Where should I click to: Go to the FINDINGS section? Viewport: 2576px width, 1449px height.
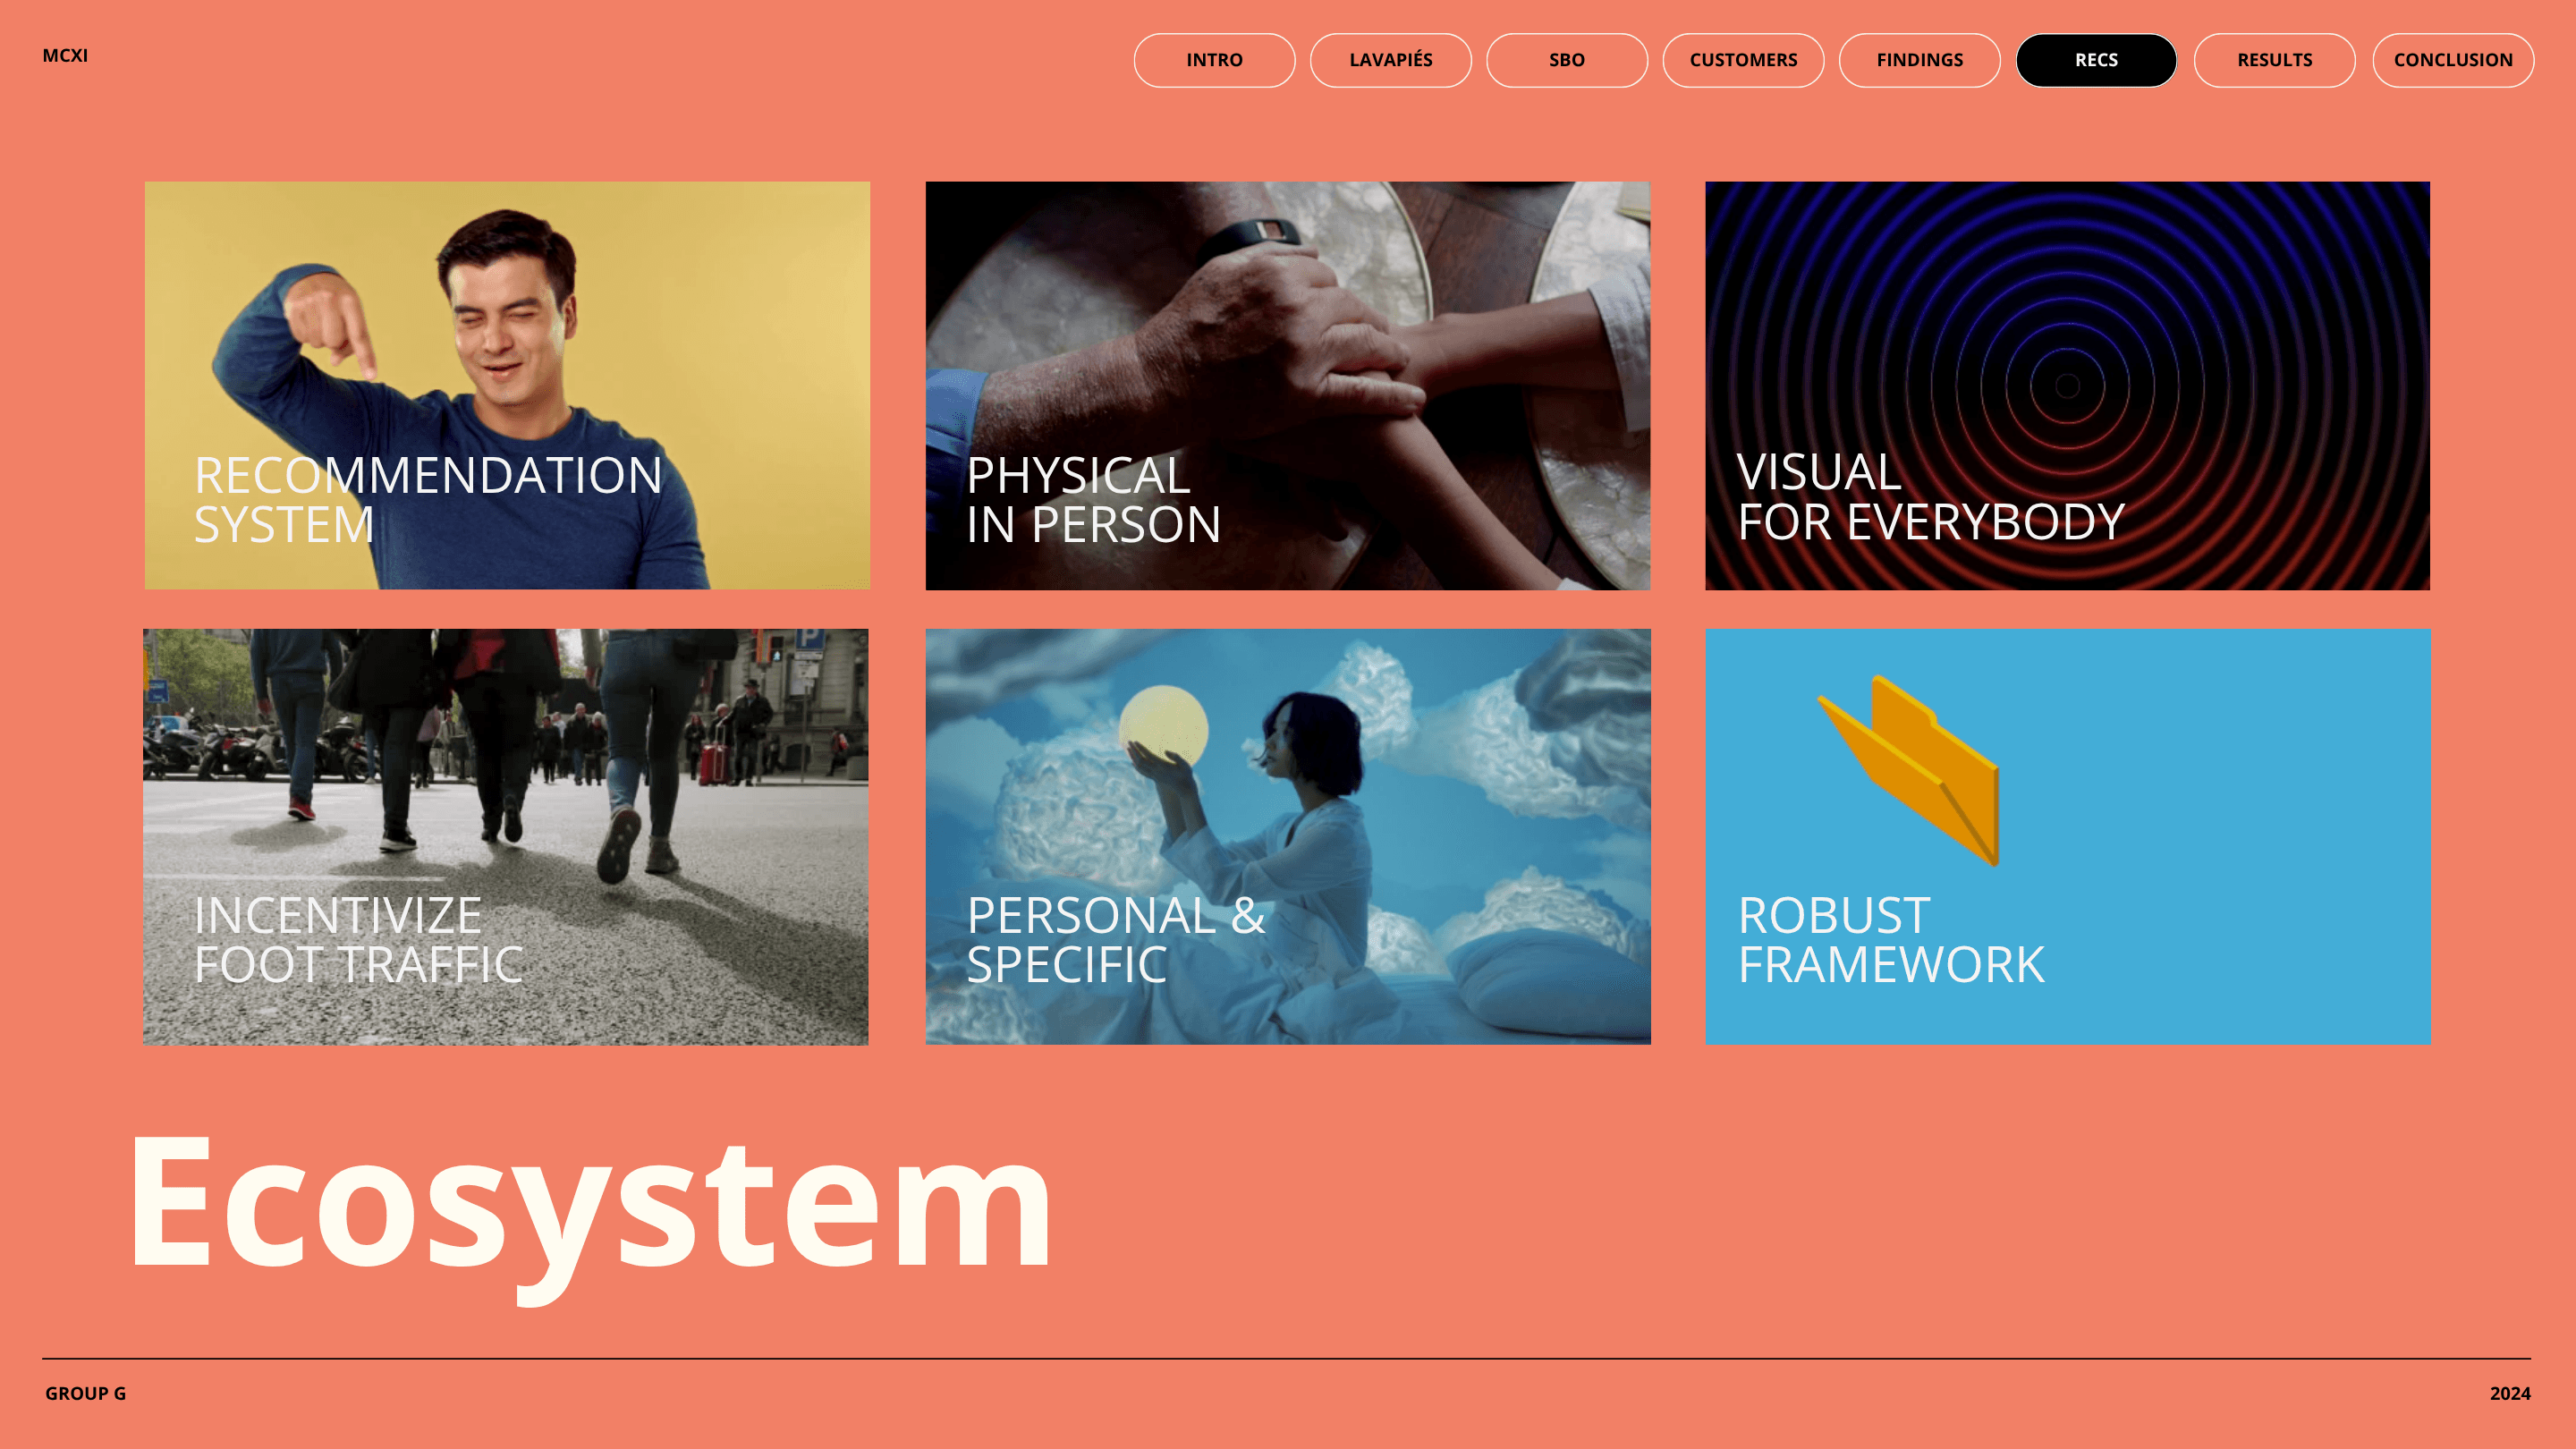coord(1919,60)
